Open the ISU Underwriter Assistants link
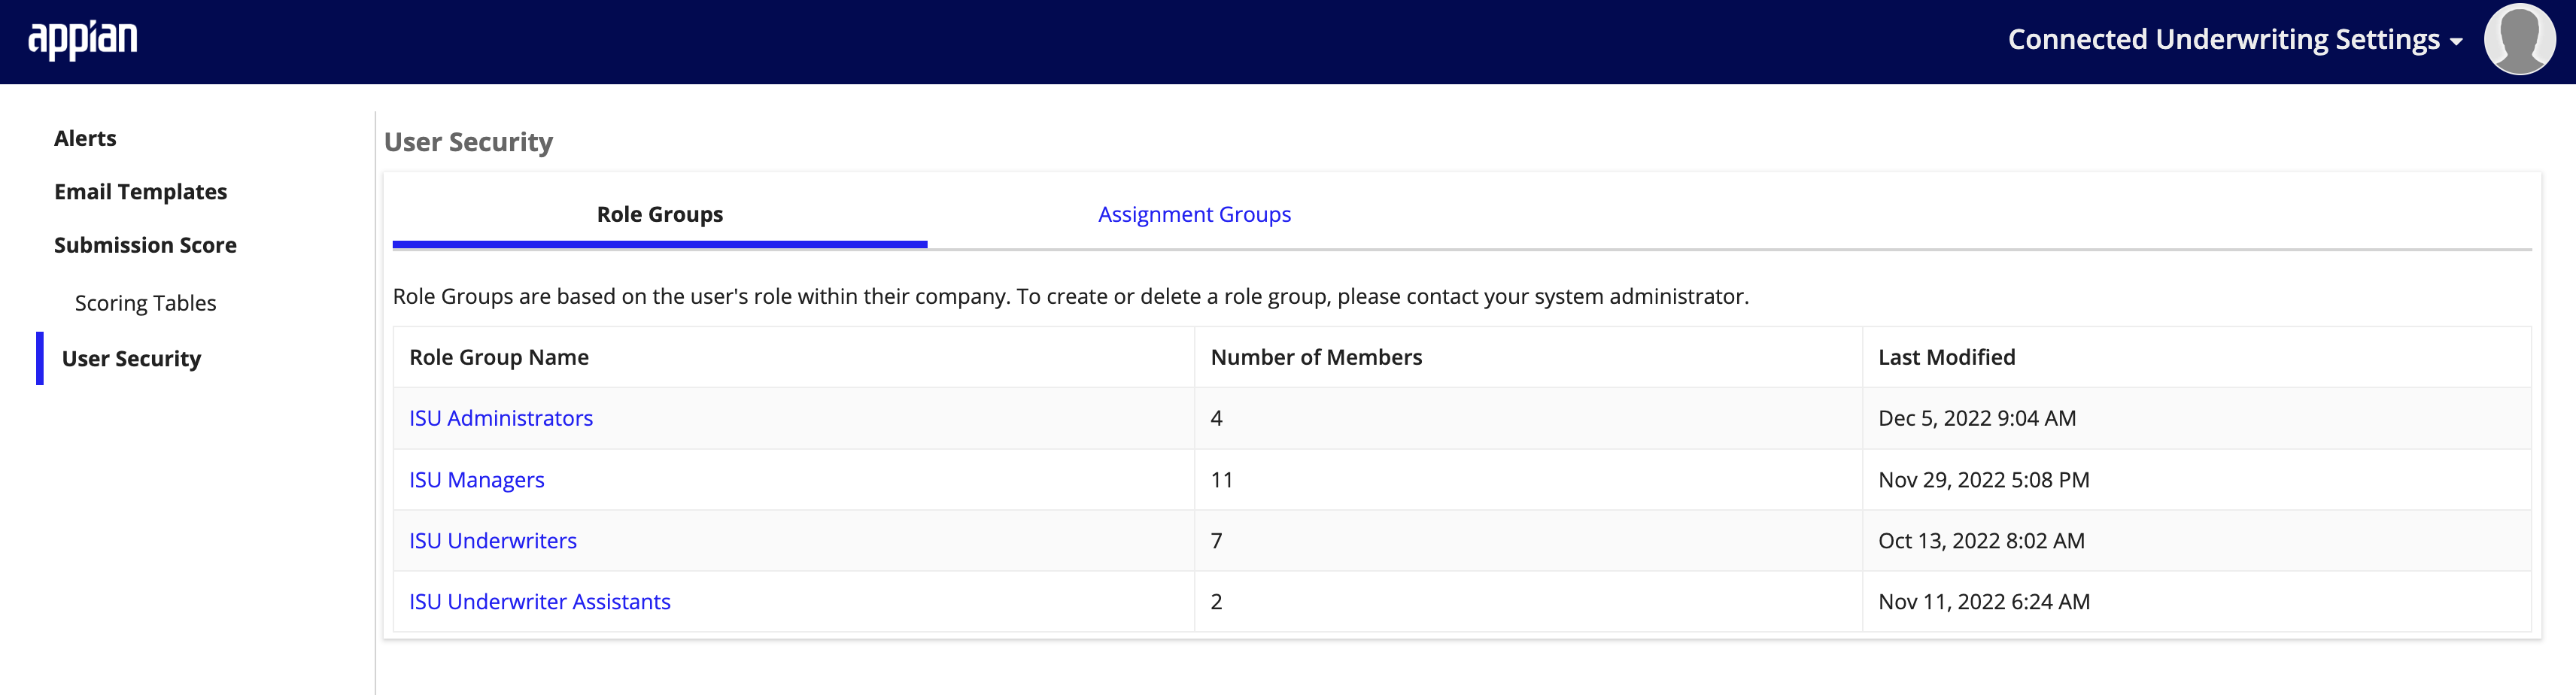The image size is (2576, 695). pyautogui.click(x=540, y=602)
